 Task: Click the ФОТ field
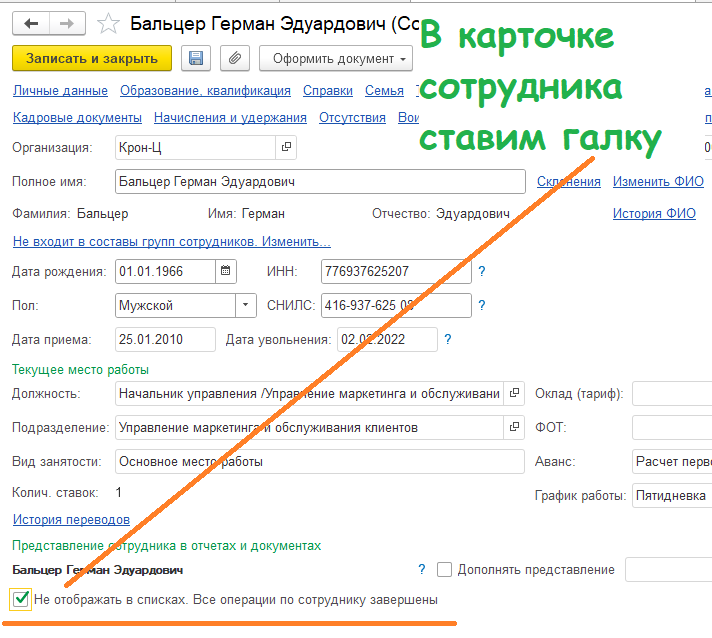coord(672,427)
